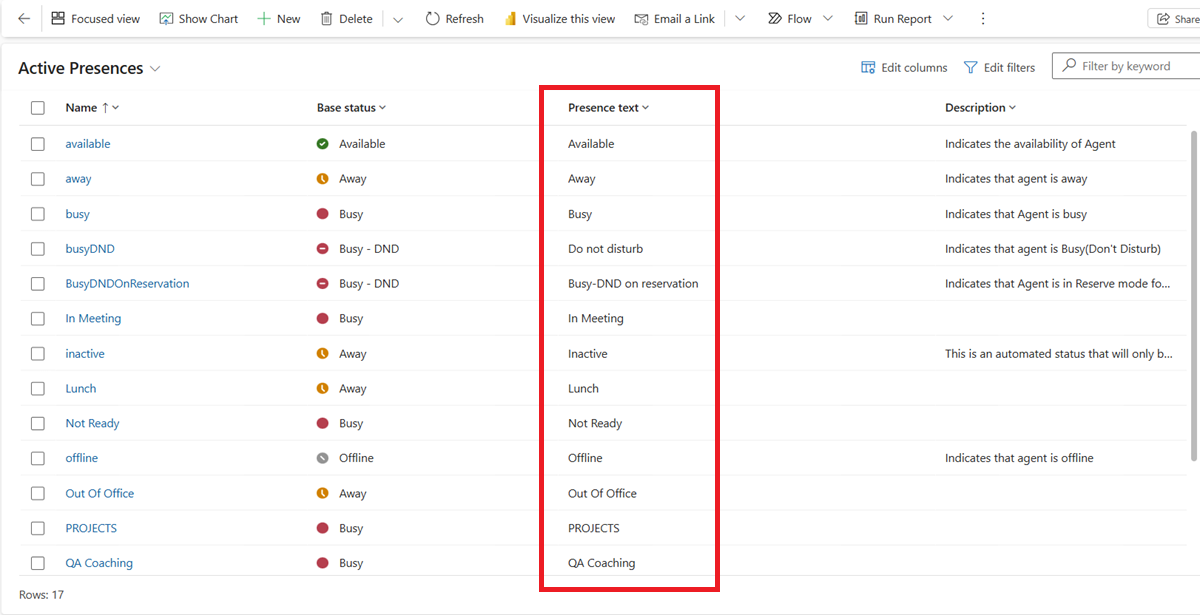Click the DND icon in busyDND row
The height and width of the screenshot is (615, 1200).
click(x=323, y=249)
